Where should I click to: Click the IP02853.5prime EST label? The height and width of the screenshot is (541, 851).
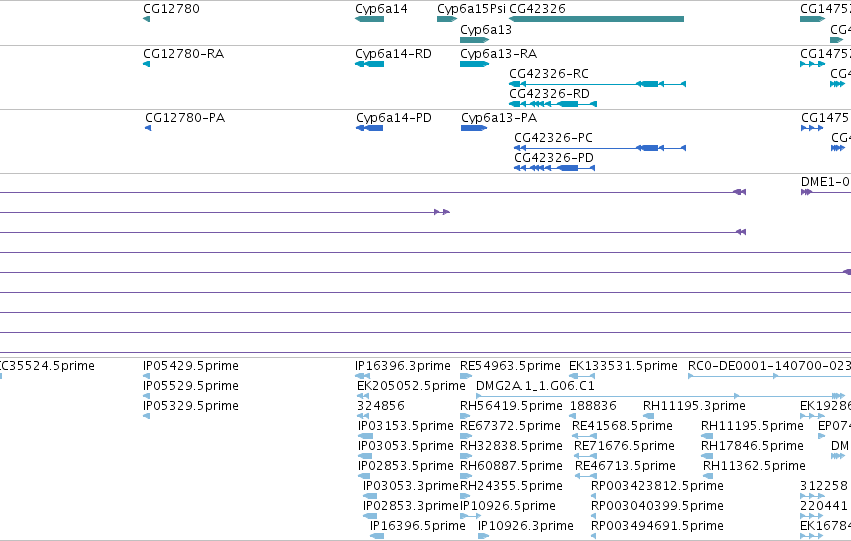[405, 467]
